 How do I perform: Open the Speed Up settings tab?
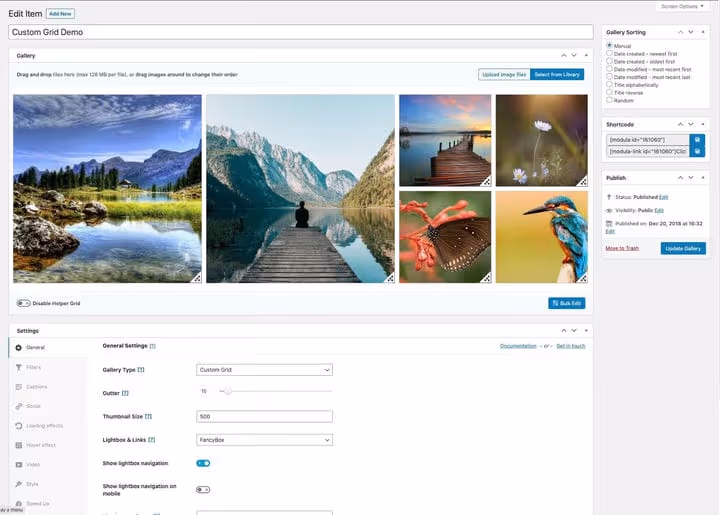[38, 504]
